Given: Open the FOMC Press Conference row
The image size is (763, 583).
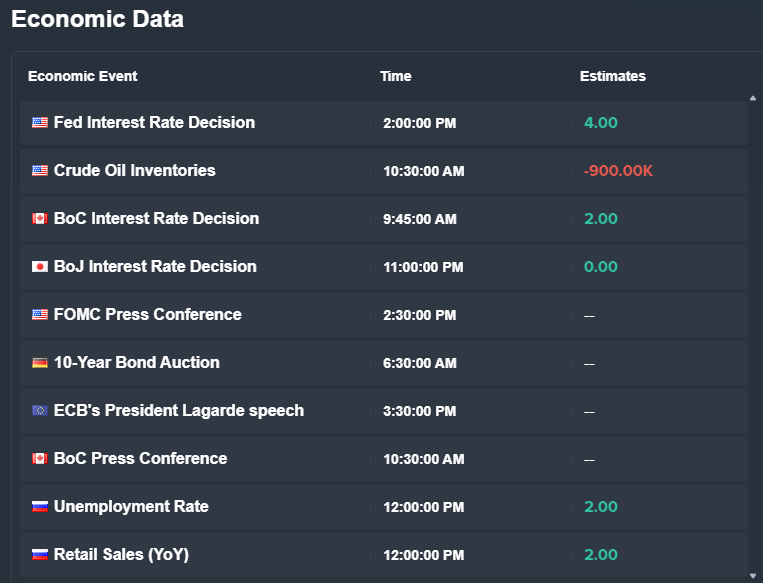Looking at the screenshot, I should [384, 315].
